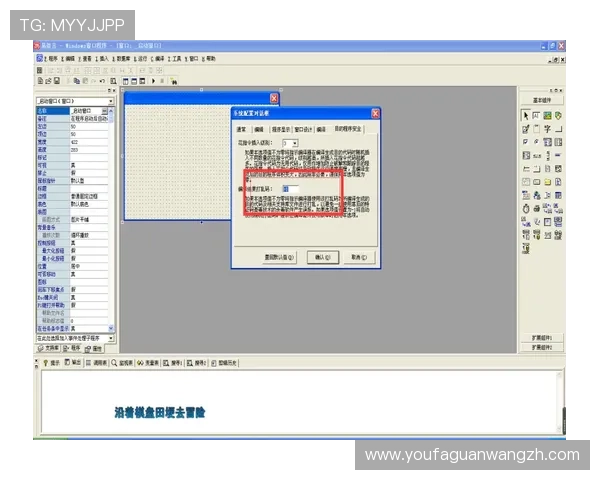Click the 编译结果打乱码 input field

290,189
